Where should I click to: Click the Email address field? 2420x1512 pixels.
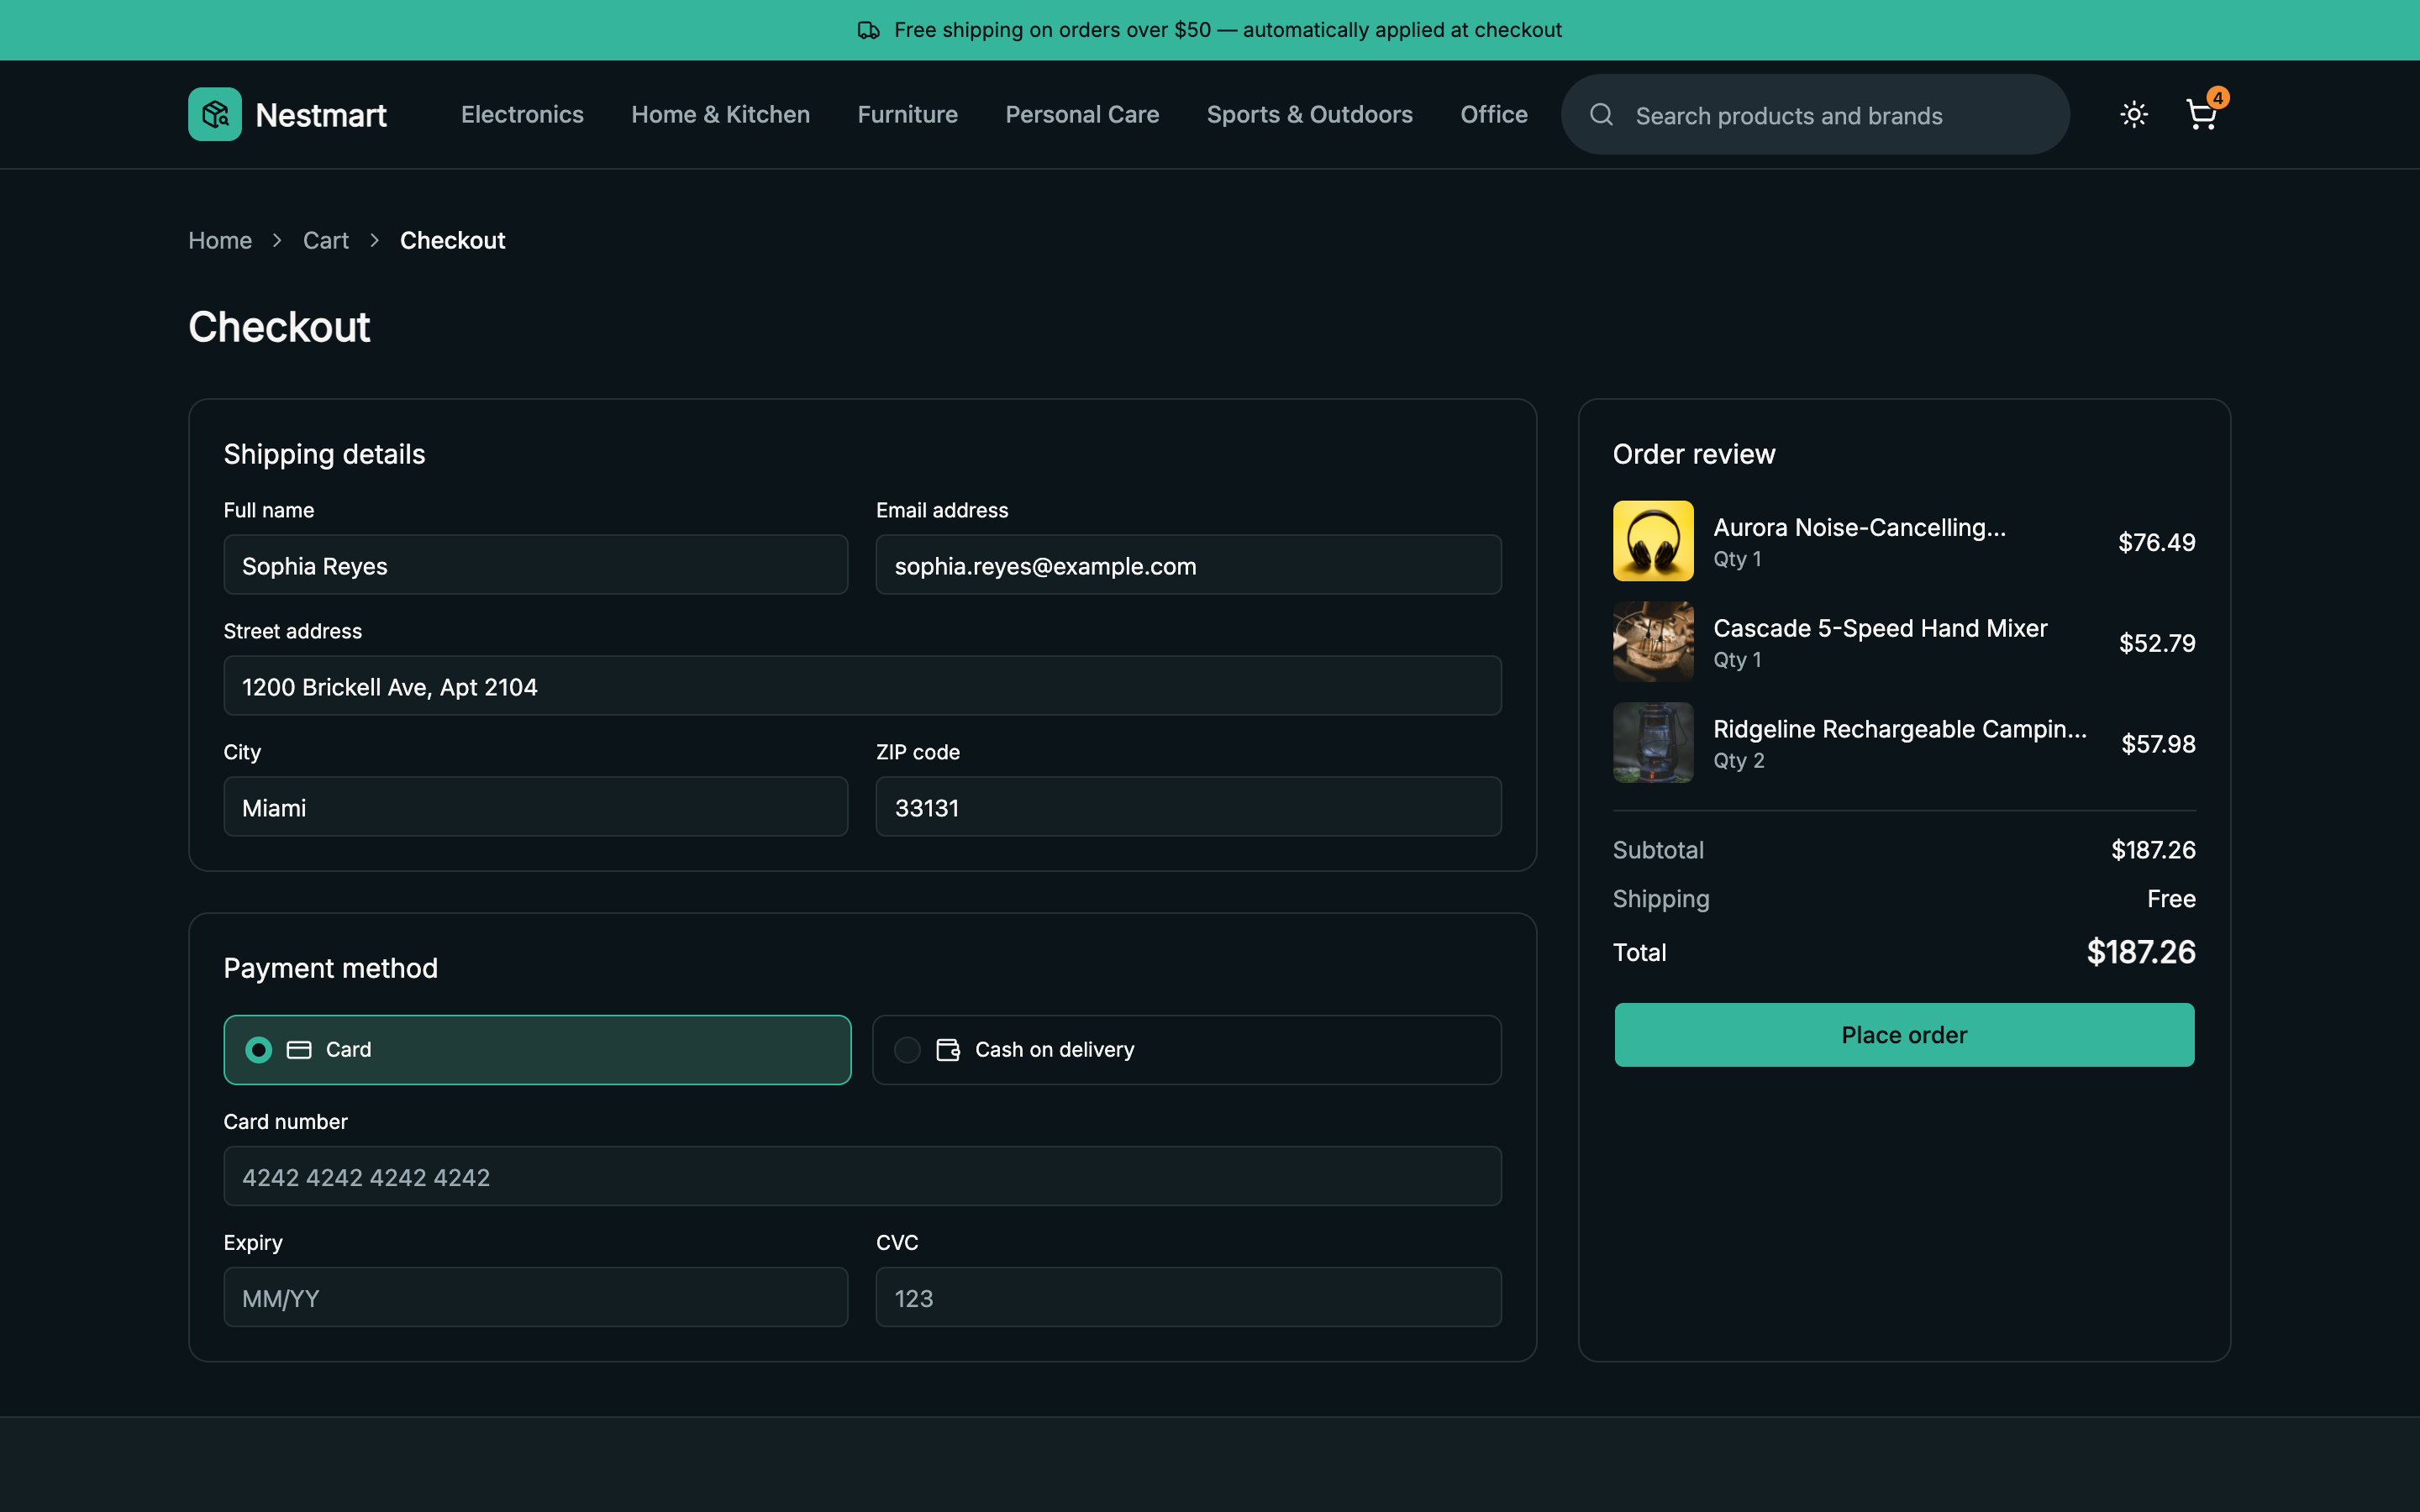1188,565
